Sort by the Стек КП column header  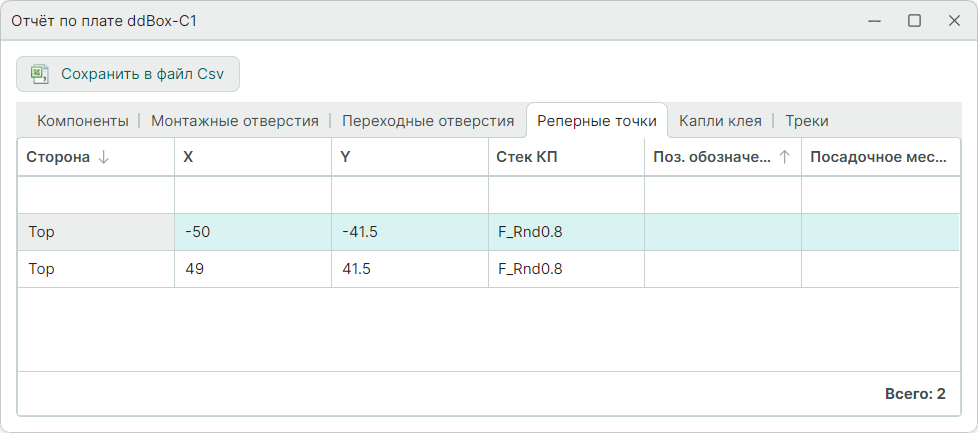click(x=566, y=157)
